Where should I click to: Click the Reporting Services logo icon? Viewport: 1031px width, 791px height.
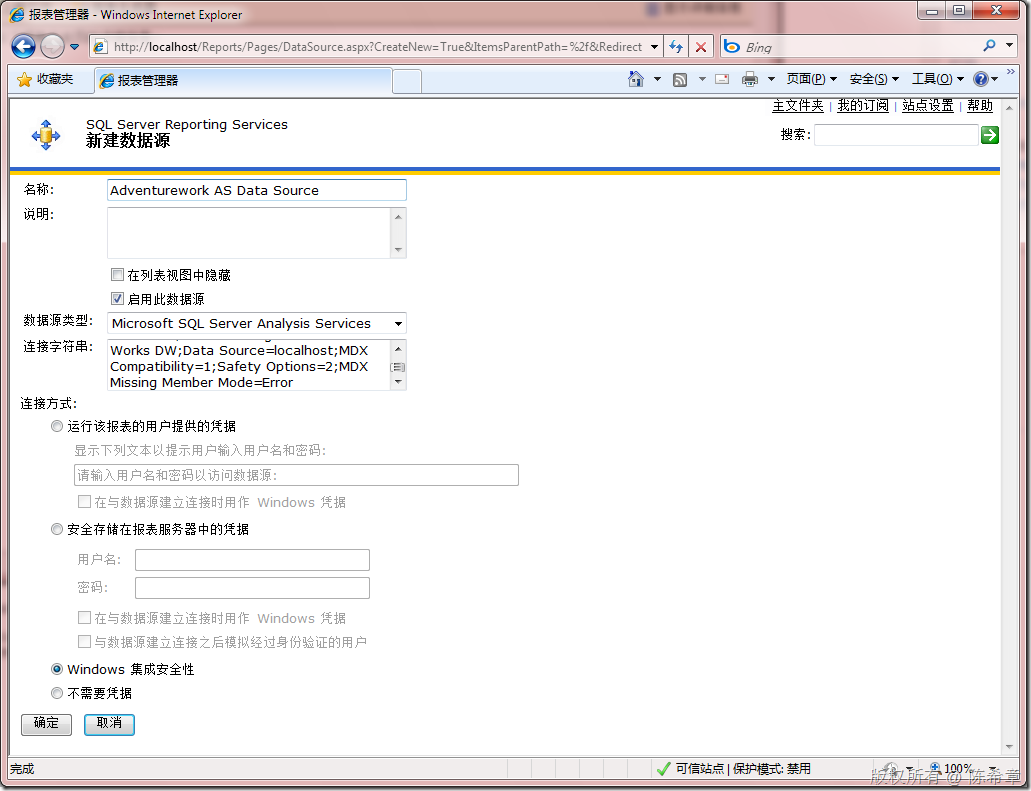[x=46, y=135]
